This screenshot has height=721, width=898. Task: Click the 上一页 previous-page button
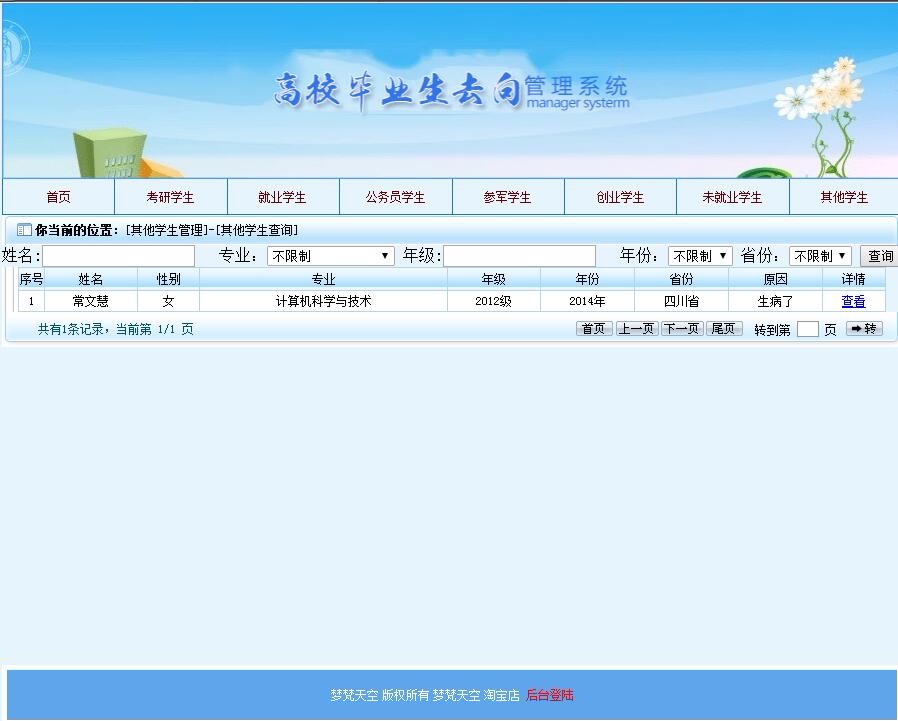pyautogui.click(x=637, y=328)
